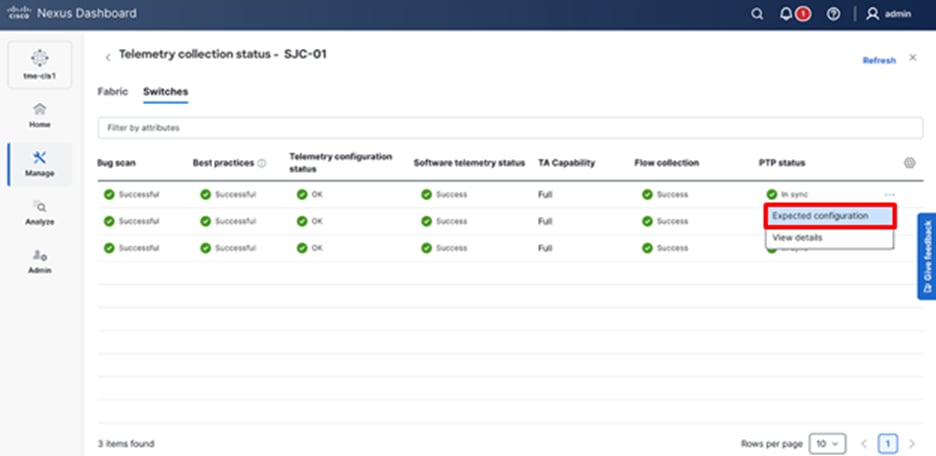Open the Give feedback side tab

[926, 257]
